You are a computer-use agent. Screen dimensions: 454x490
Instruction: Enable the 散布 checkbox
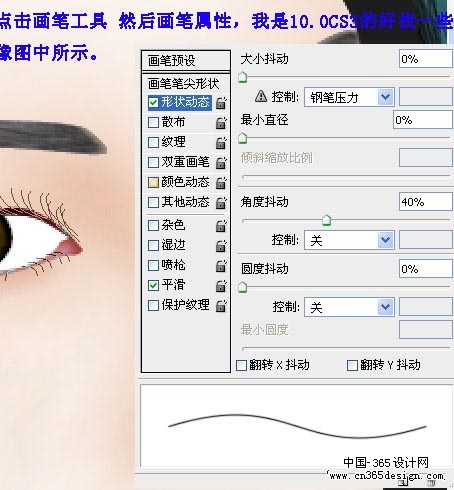click(x=153, y=122)
